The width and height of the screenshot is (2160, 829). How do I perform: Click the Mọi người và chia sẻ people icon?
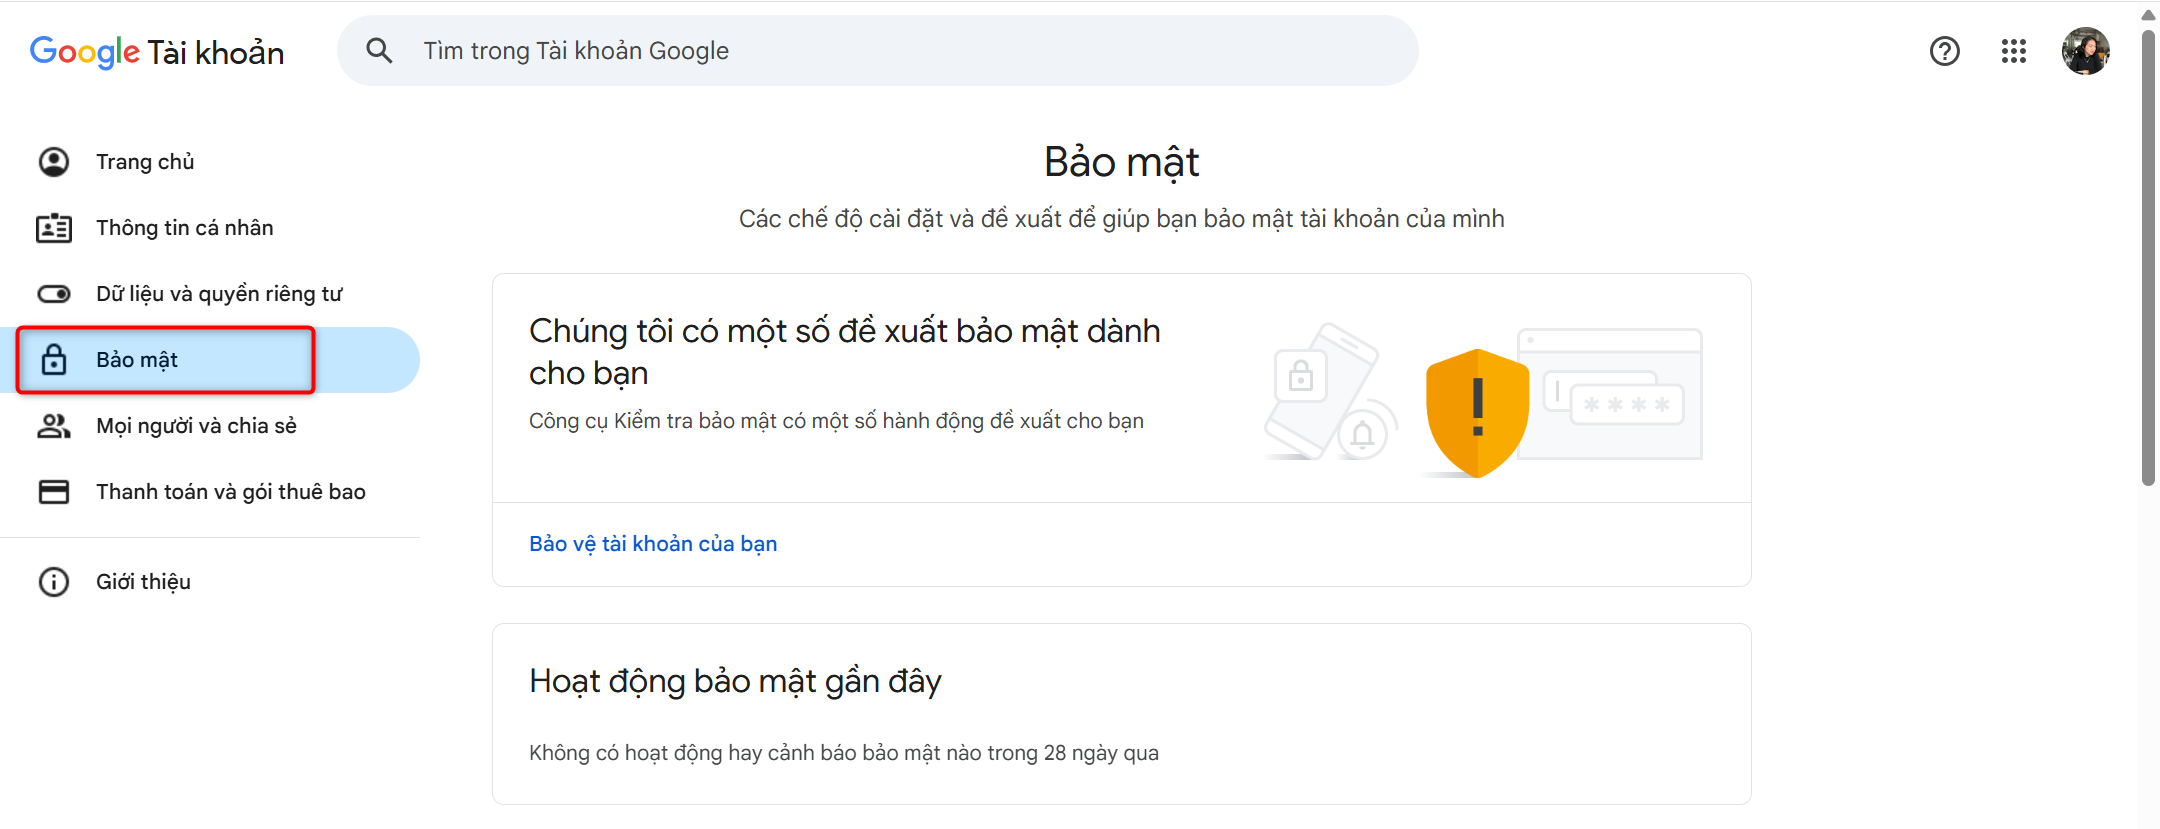click(54, 426)
